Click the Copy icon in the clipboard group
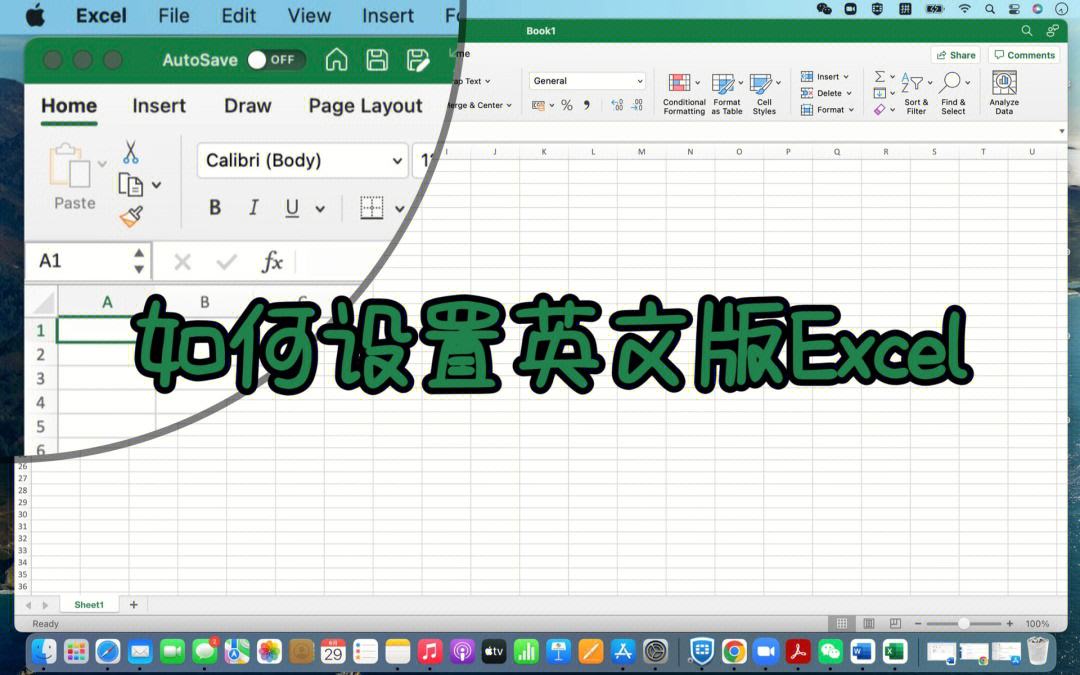This screenshot has width=1080, height=675. pyautogui.click(x=130, y=185)
